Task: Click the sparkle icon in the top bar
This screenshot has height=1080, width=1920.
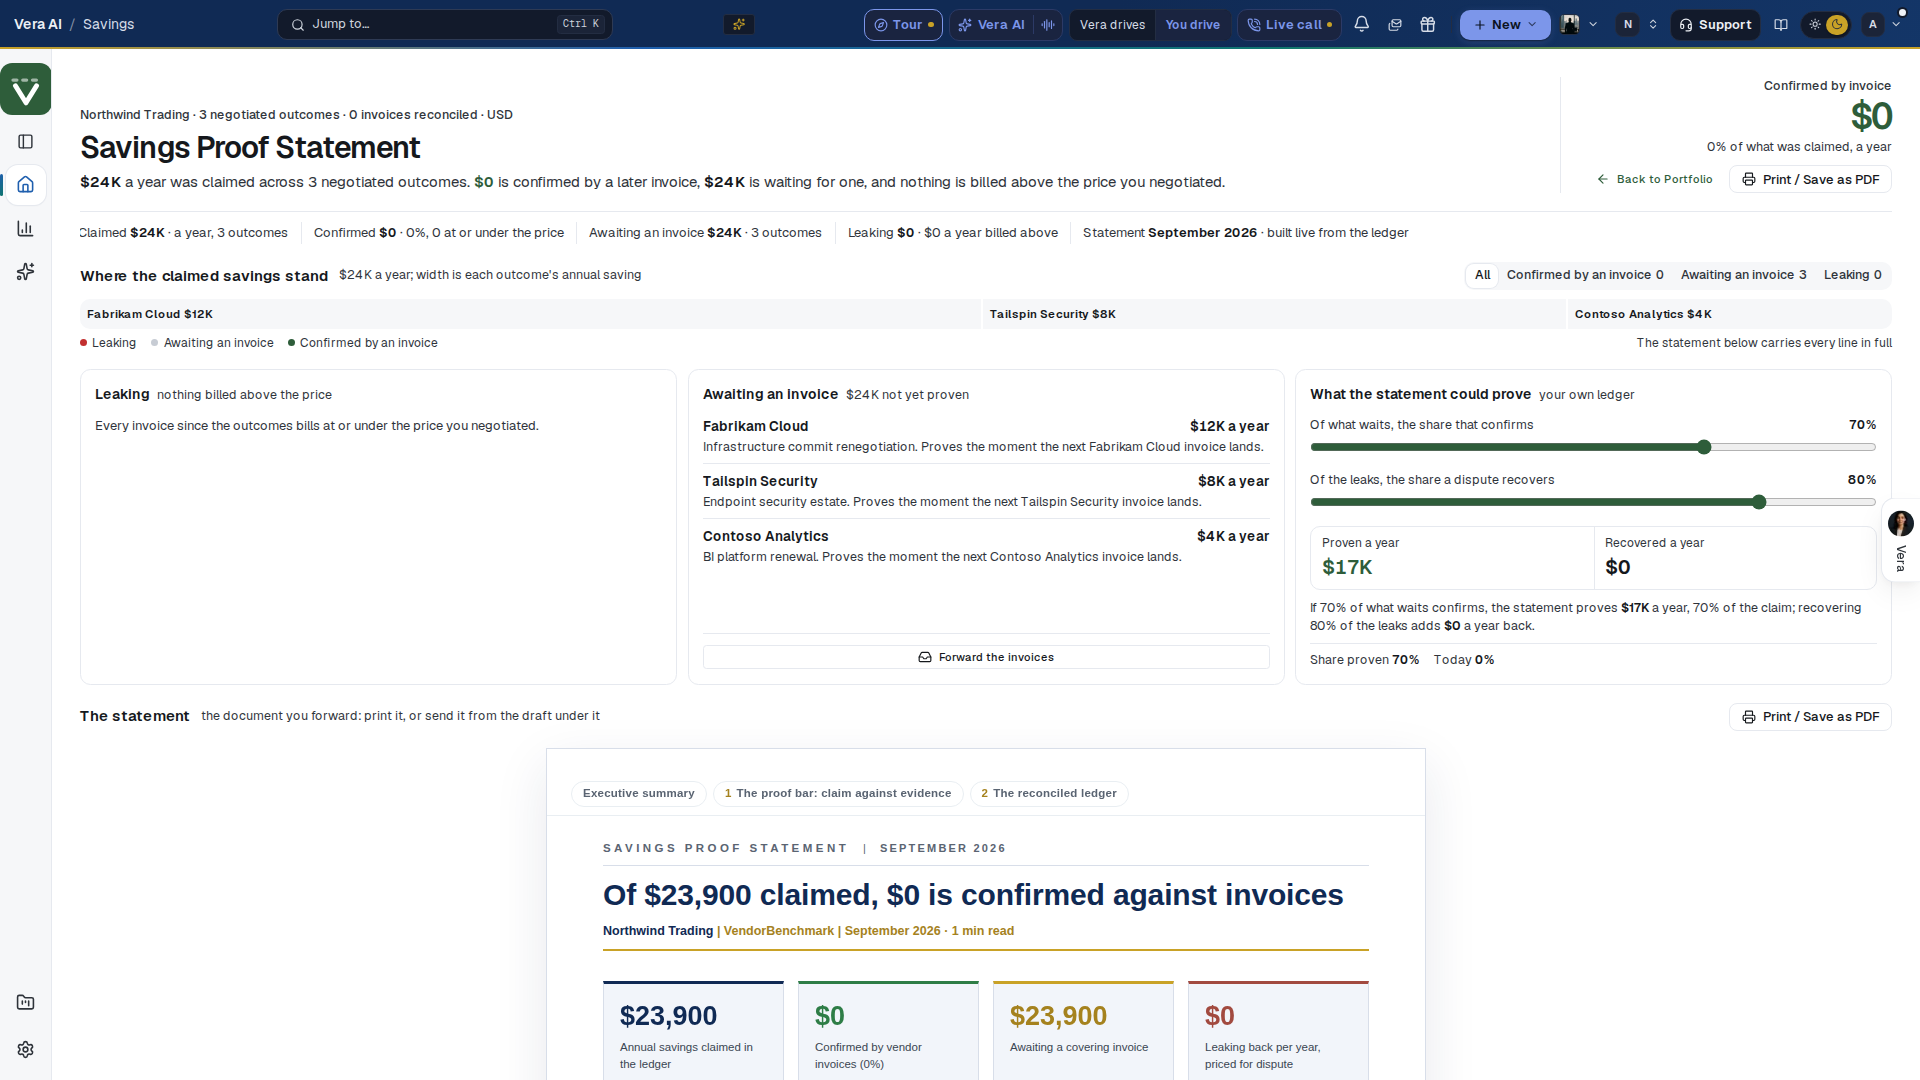Action: coord(739,24)
